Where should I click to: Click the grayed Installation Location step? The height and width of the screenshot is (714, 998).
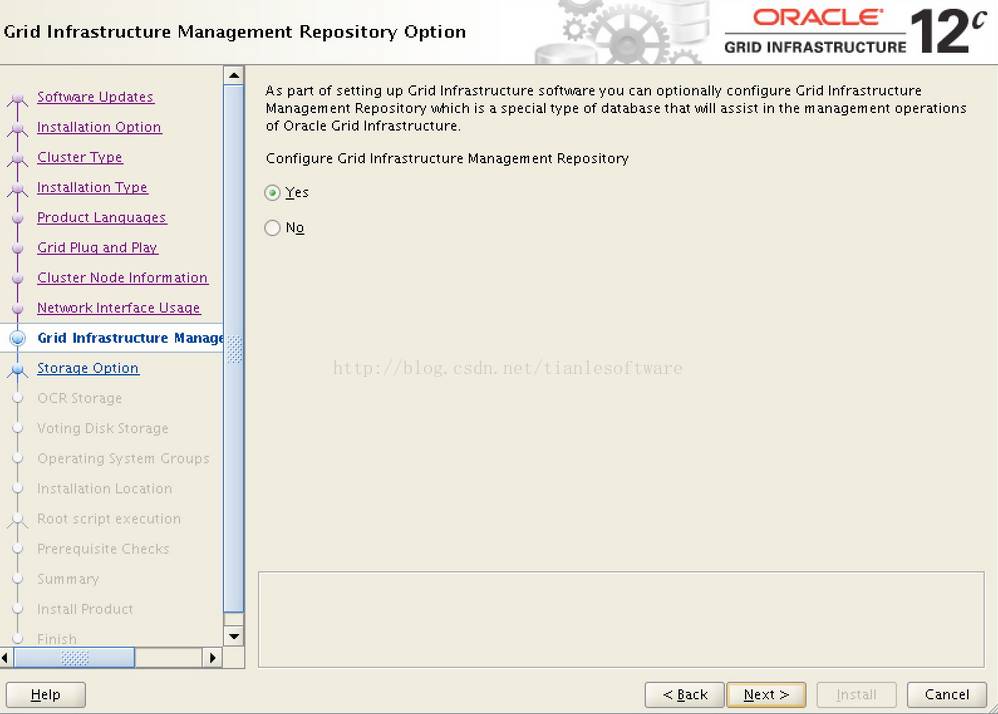(x=104, y=489)
